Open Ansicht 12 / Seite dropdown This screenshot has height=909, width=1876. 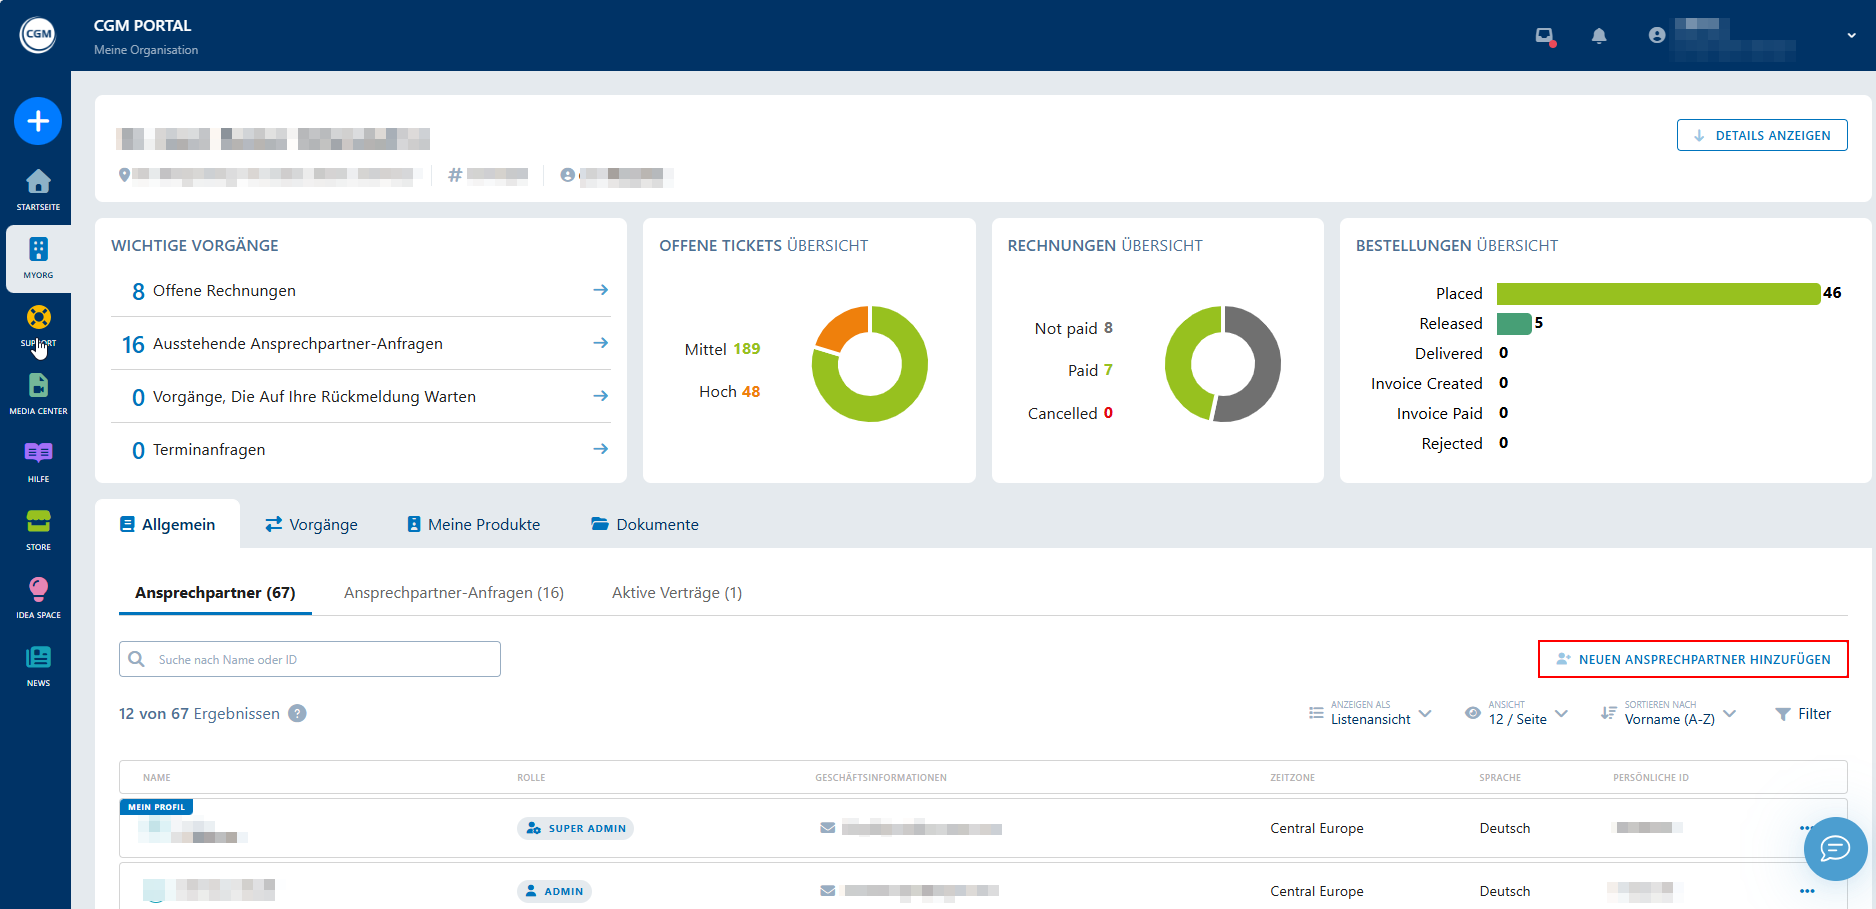coord(1516,713)
